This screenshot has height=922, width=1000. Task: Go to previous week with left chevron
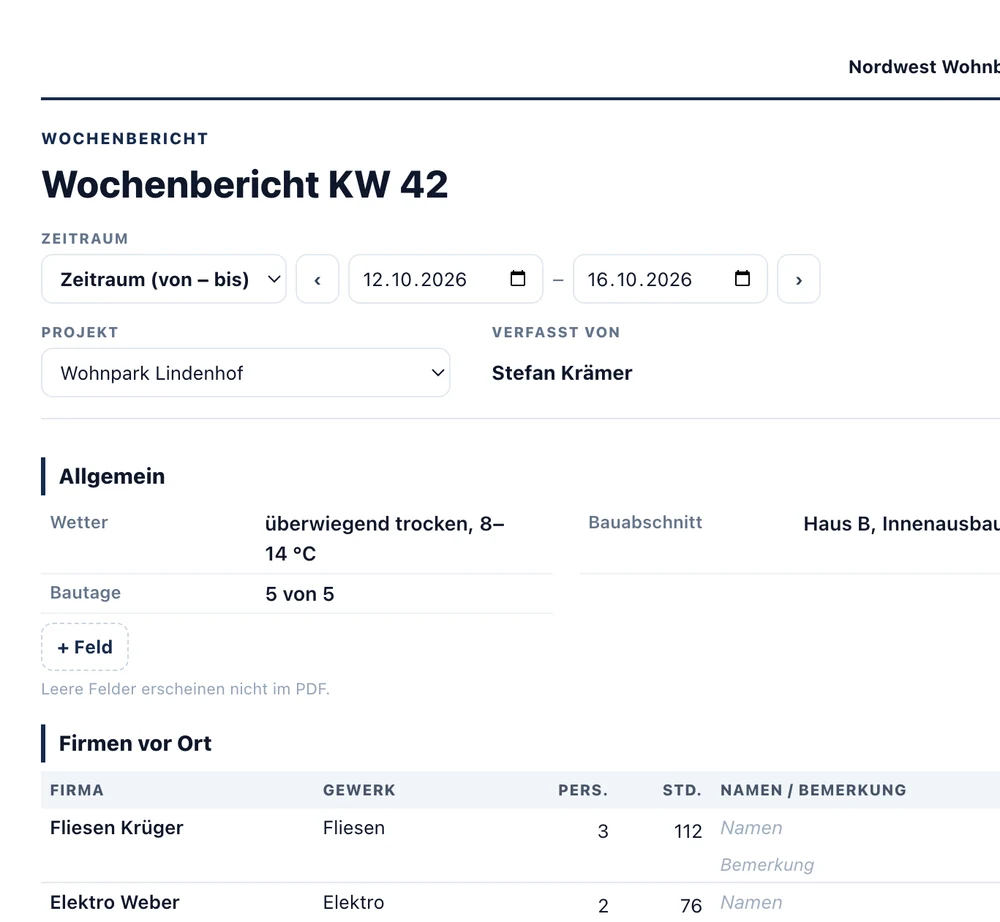pyautogui.click(x=318, y=279)
